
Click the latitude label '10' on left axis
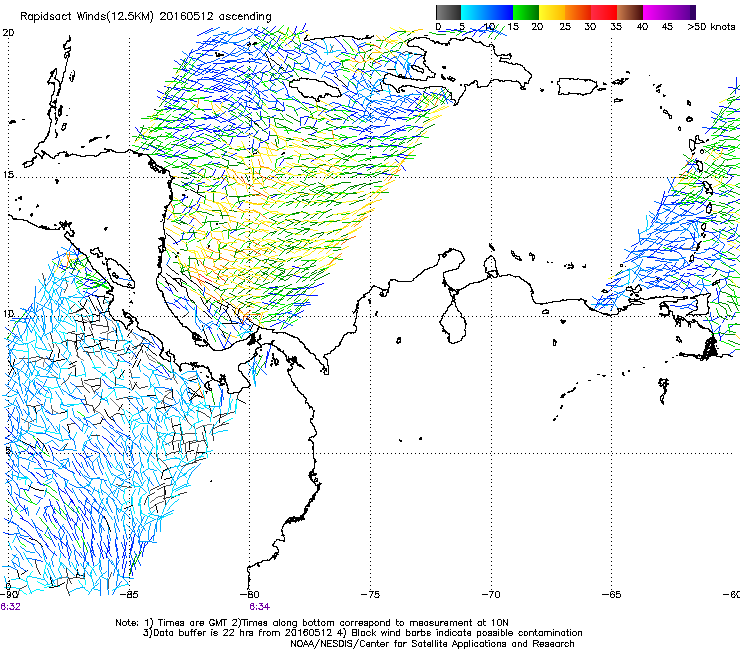click(x=8, y=314)
